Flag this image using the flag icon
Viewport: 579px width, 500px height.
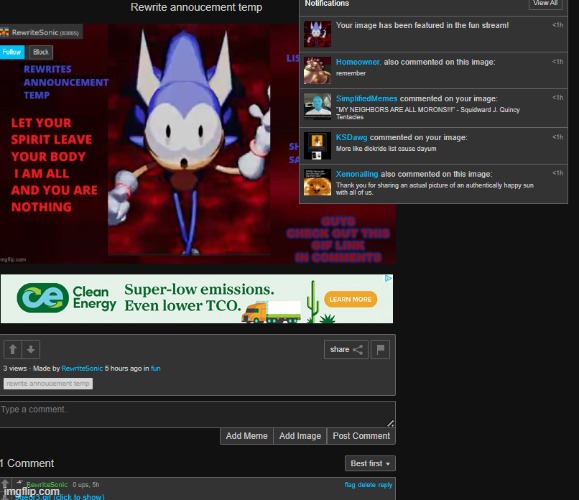[380, 349]
